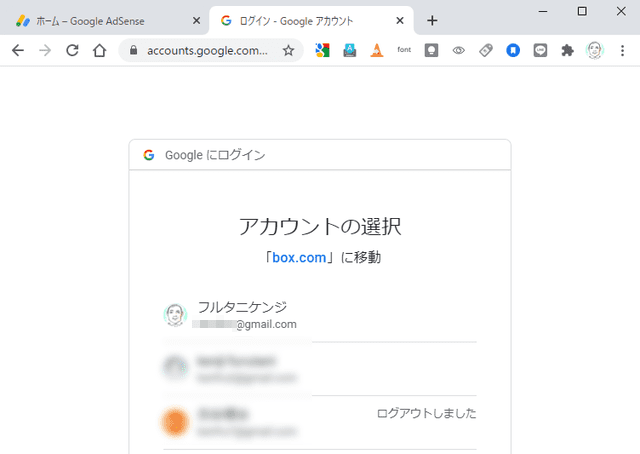
Task: Go back to the previous page
Action: [x=18, y=51]
